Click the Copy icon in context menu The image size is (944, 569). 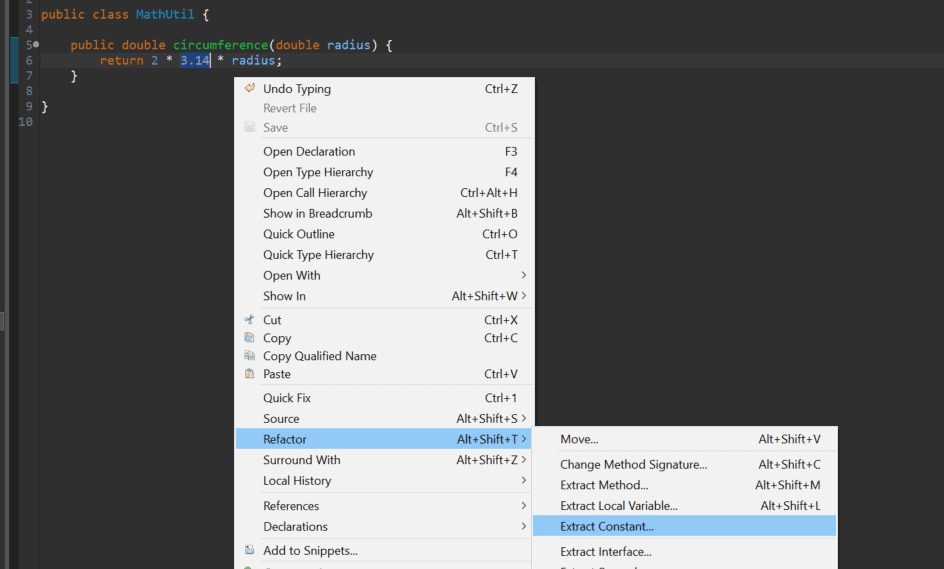point(249,338)
